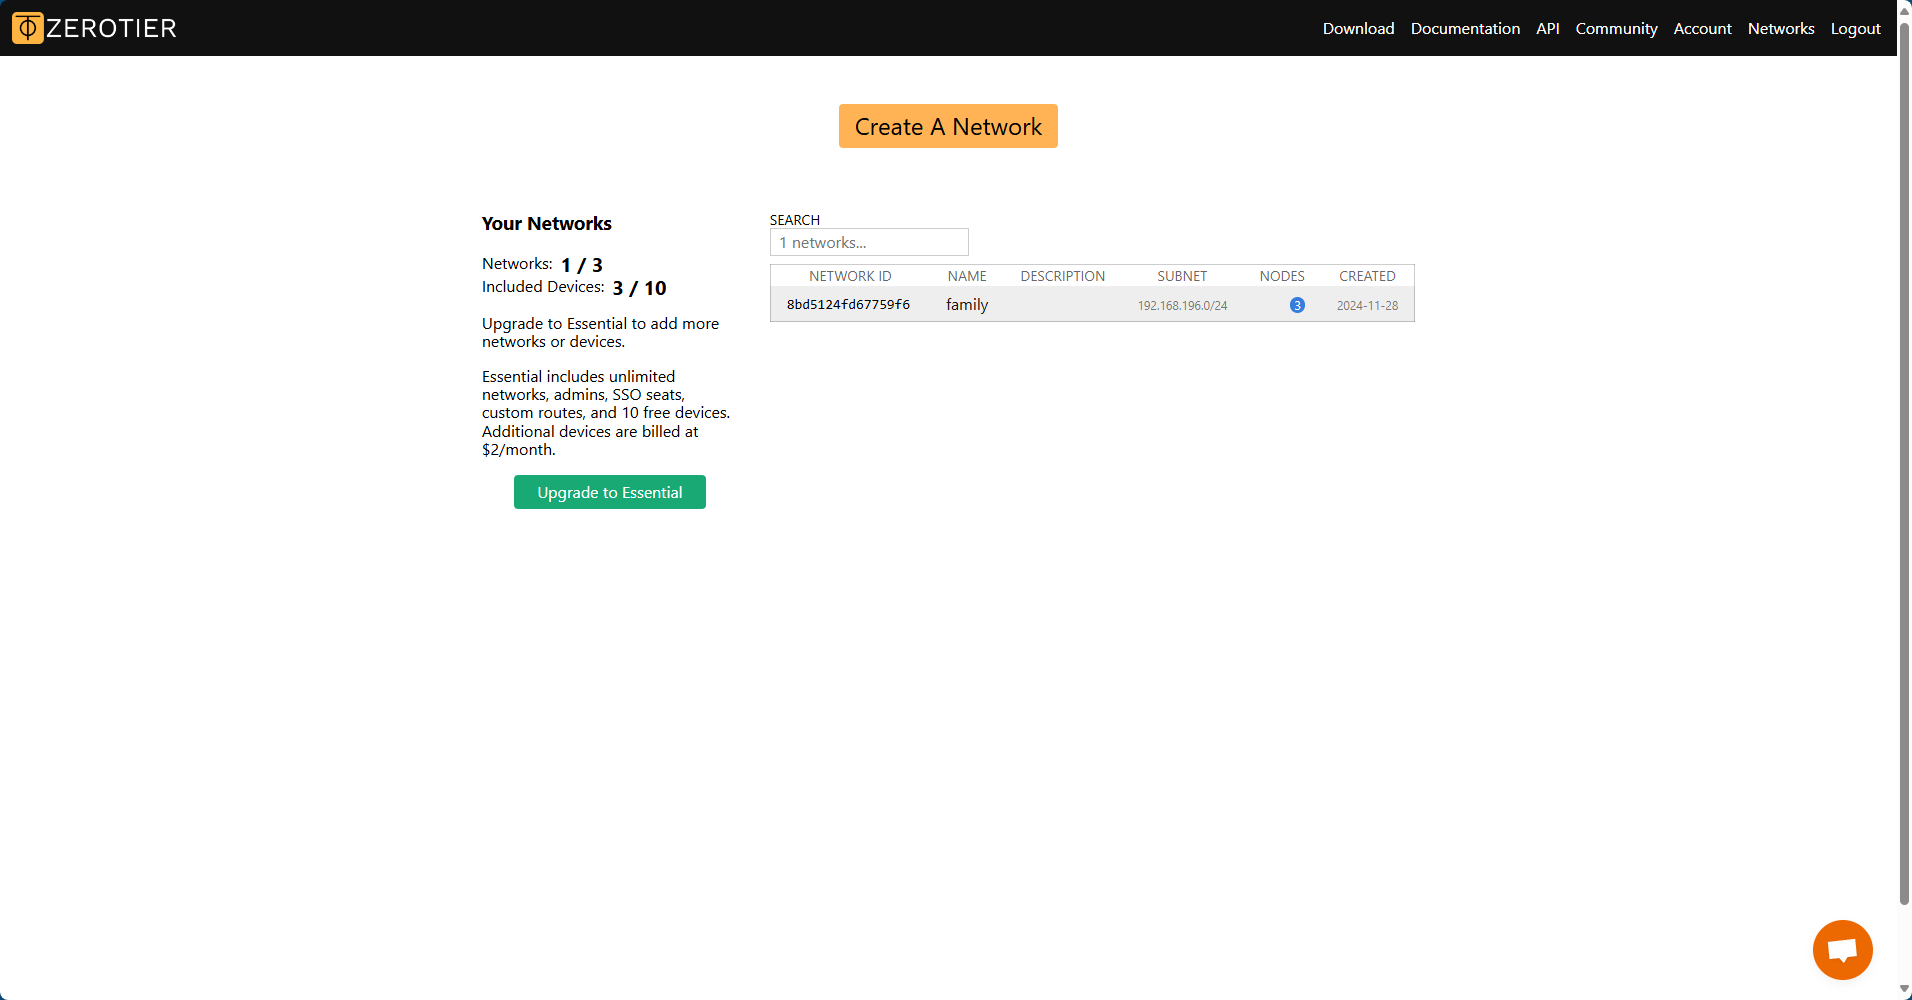1912x1000 pixels.
Task: Go to the Networks page
Action: [1780, 28]
